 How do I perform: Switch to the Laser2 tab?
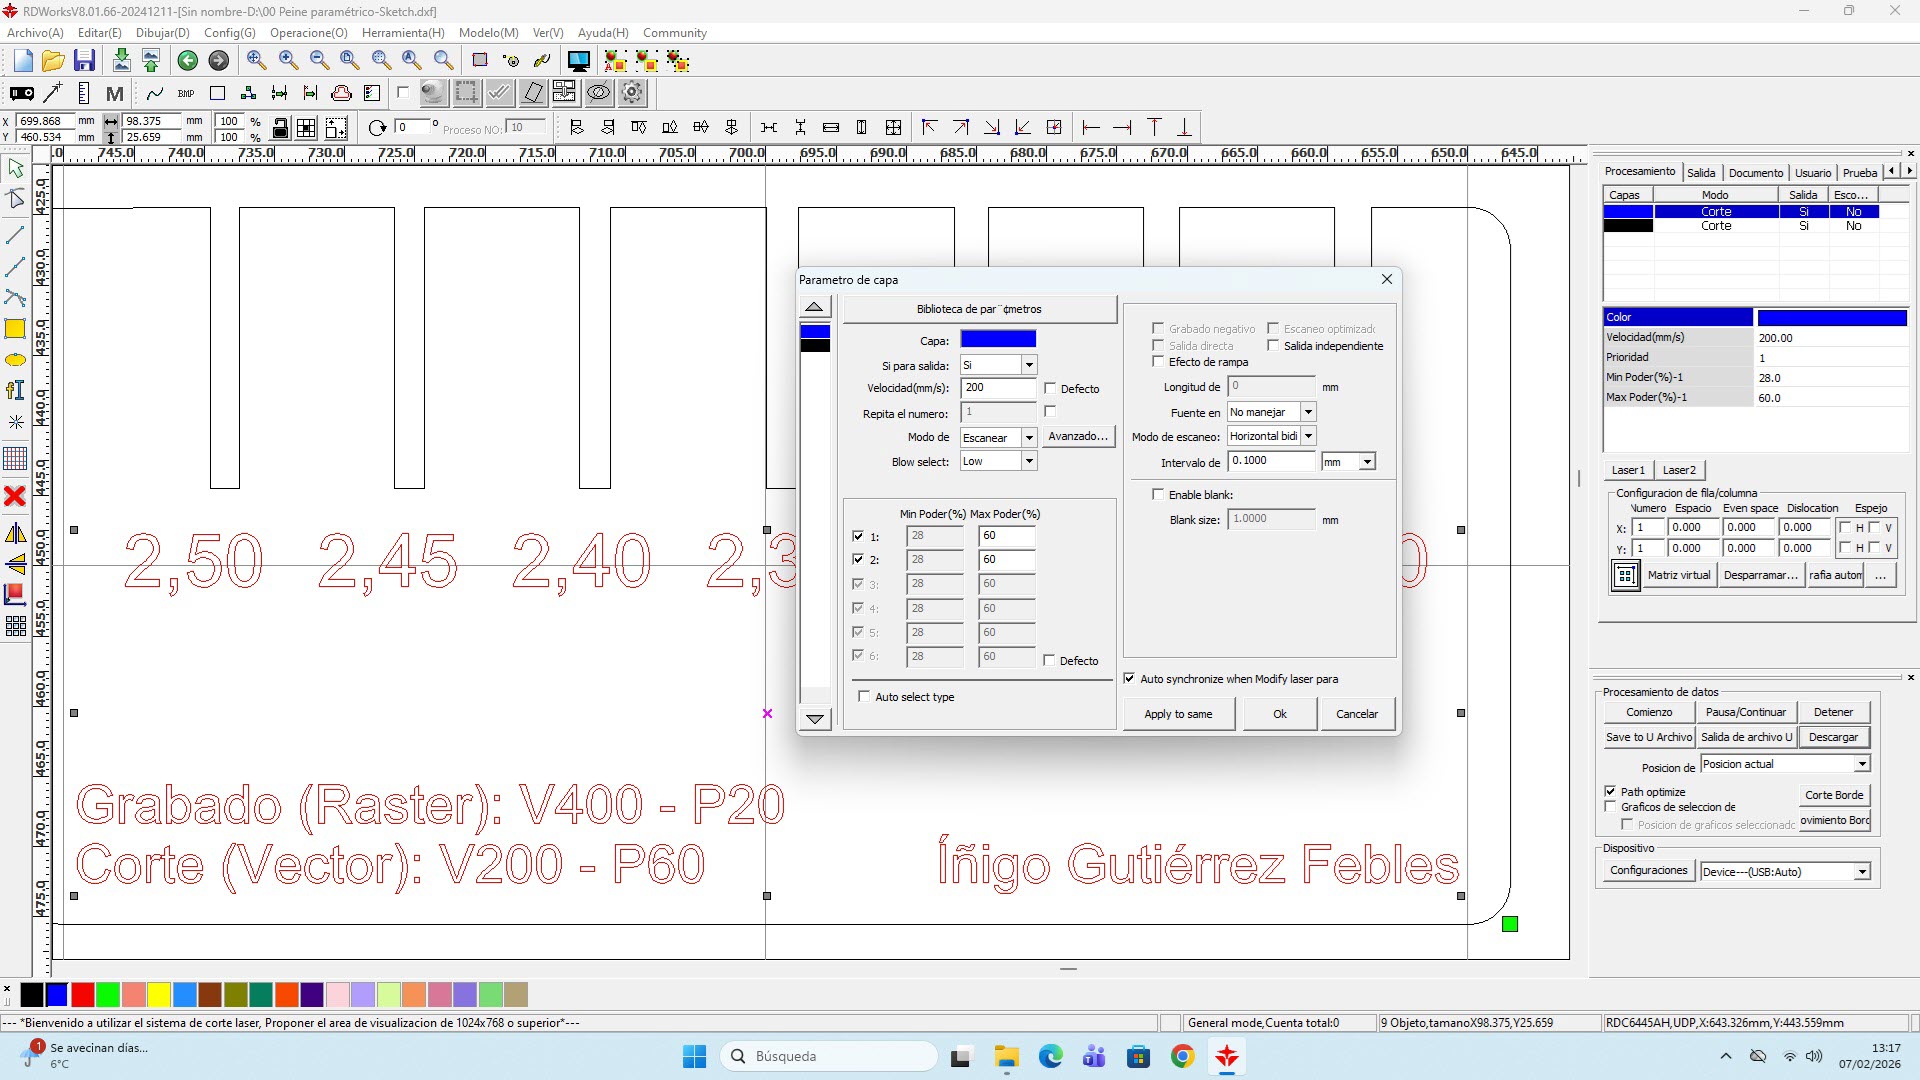pyautogui.click(x=1679, y=470)
